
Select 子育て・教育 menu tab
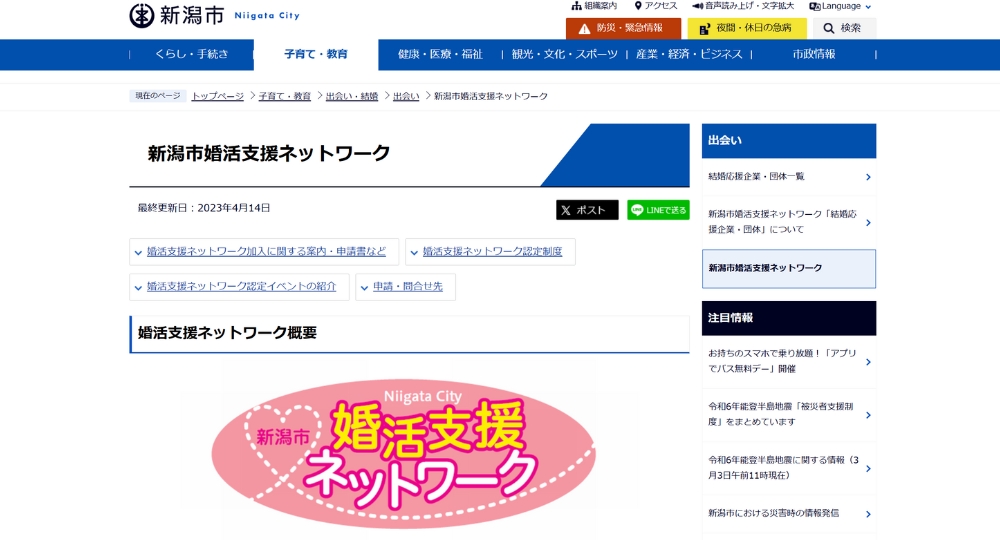pyautogui.click(x=316, y=54)
